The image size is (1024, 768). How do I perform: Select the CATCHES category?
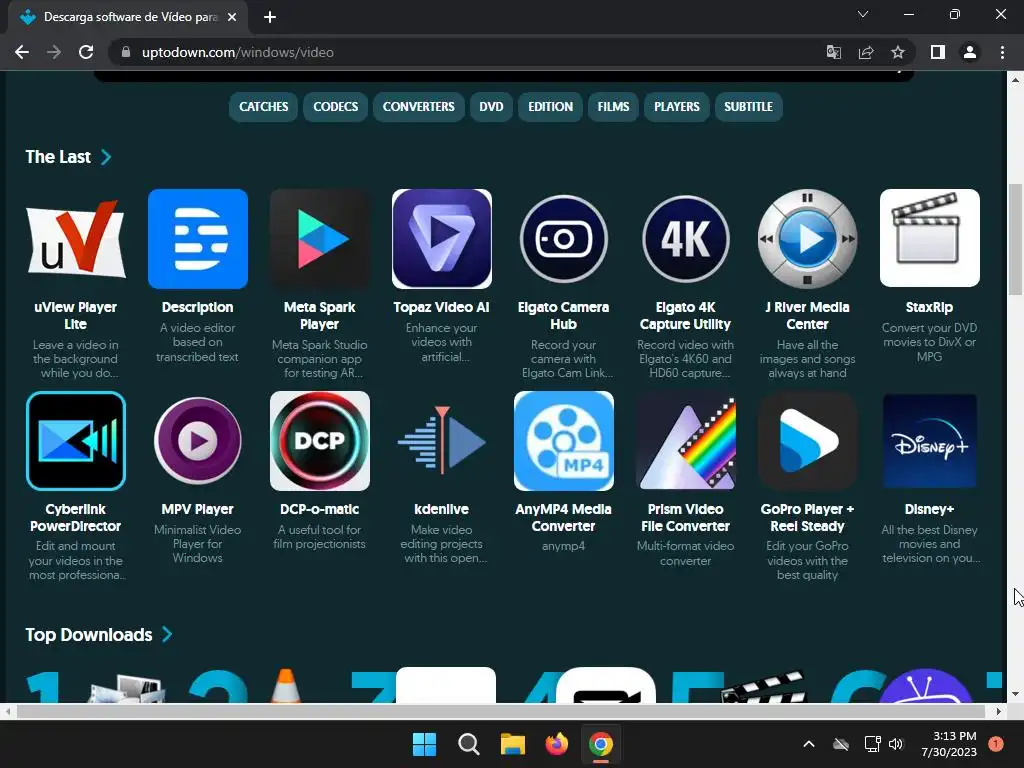(264, 106)
